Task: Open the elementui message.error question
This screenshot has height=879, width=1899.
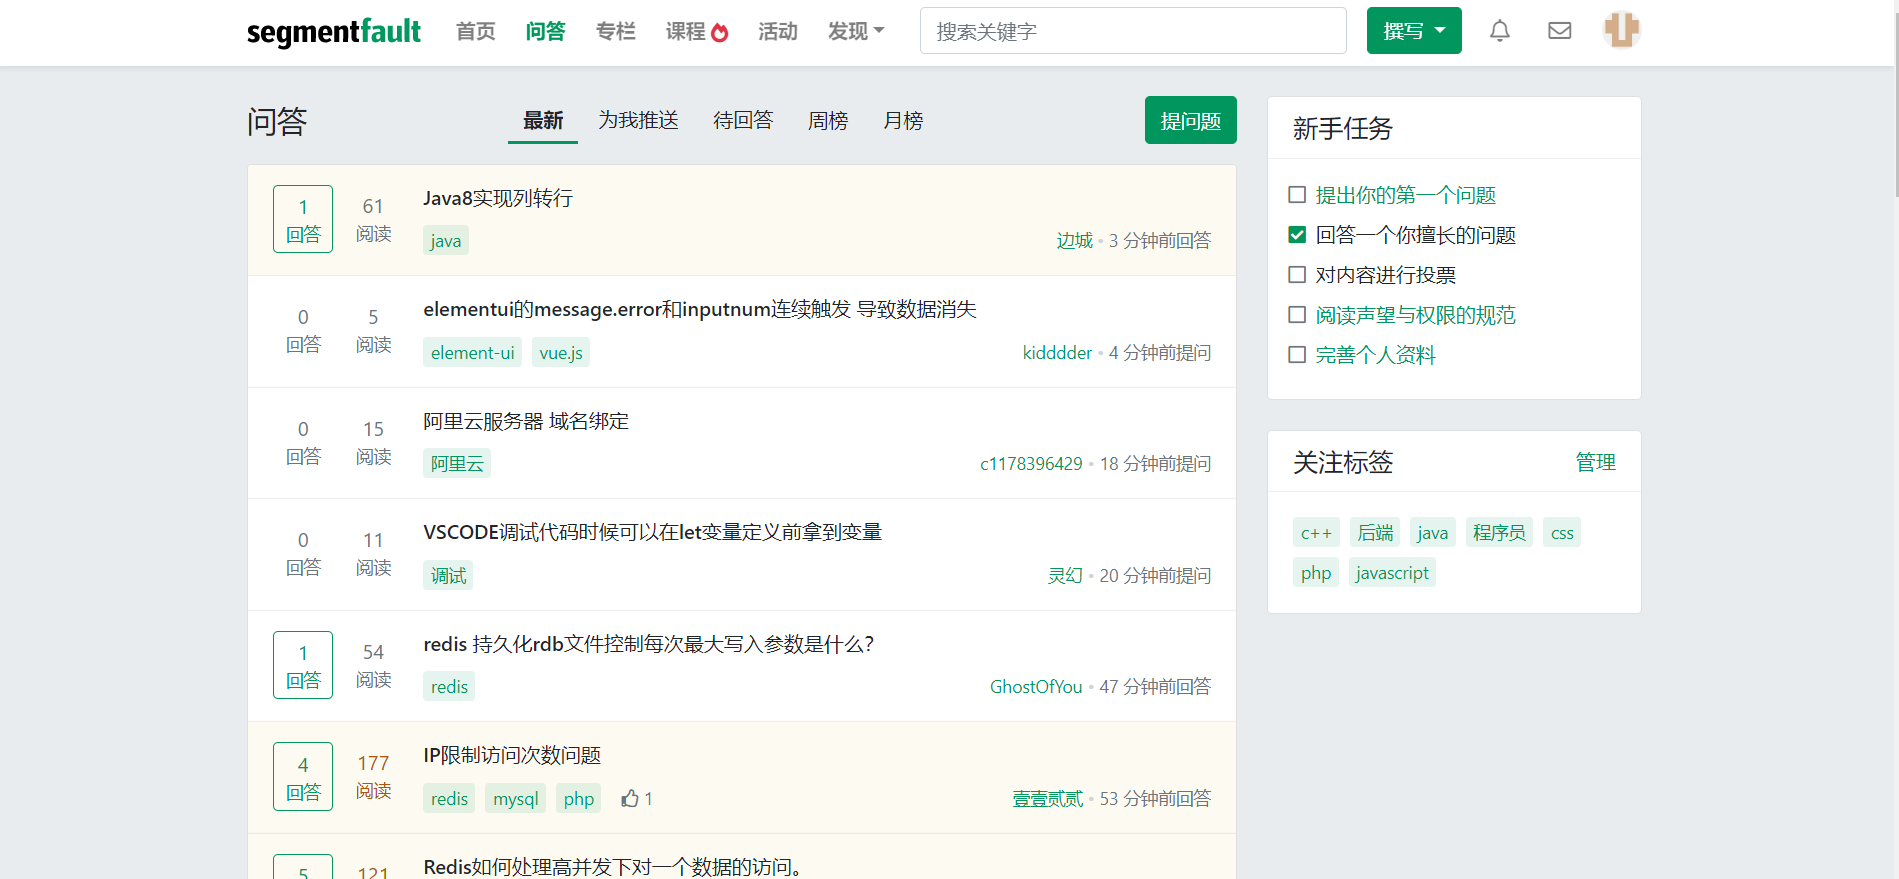Action: (700, 309)
